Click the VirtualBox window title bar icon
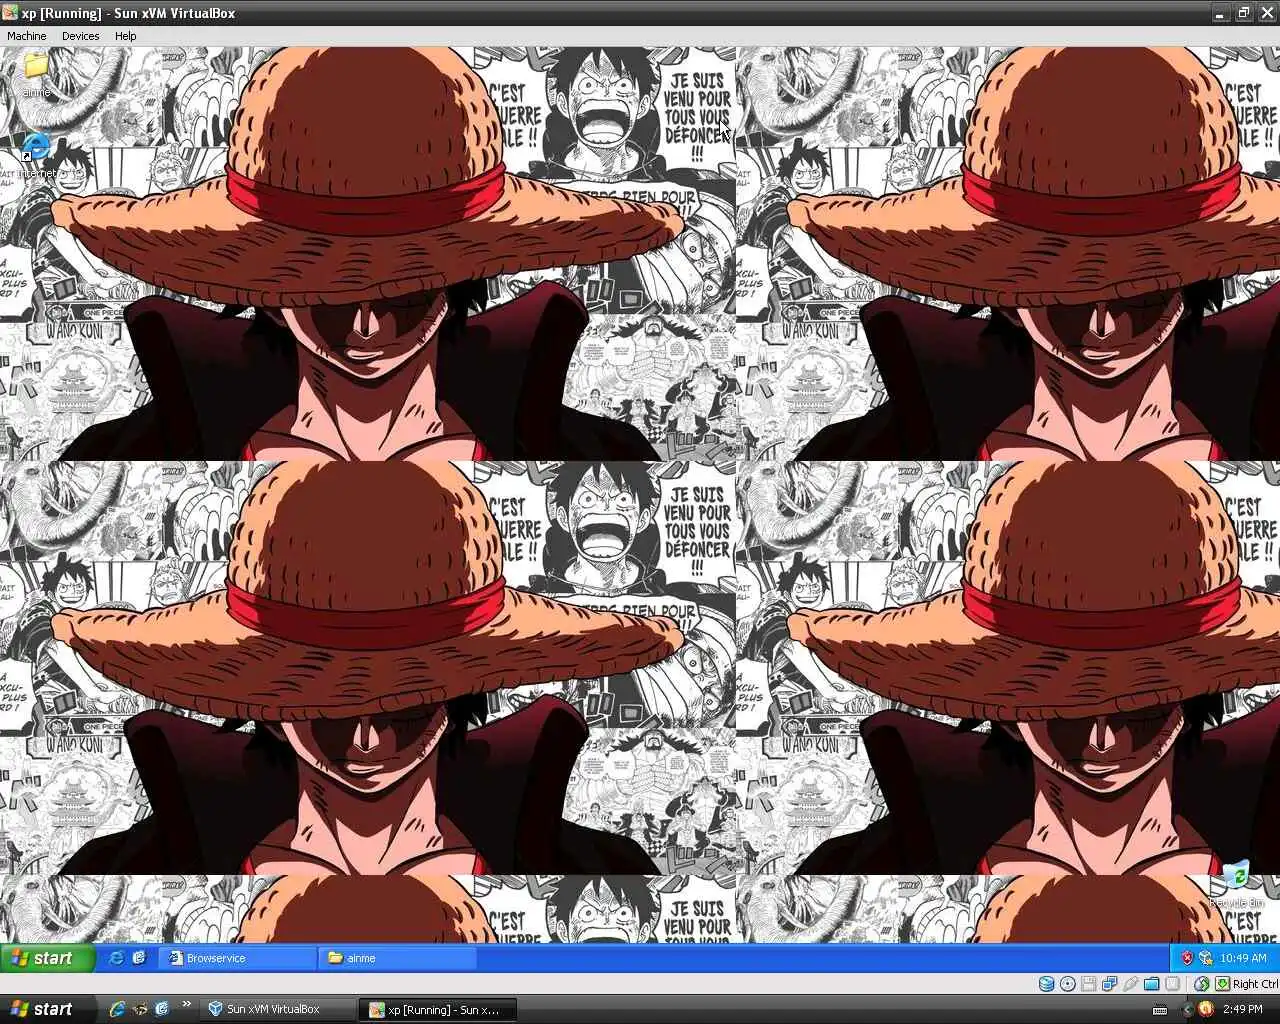1280x1024 pixels. click(10, 13)
